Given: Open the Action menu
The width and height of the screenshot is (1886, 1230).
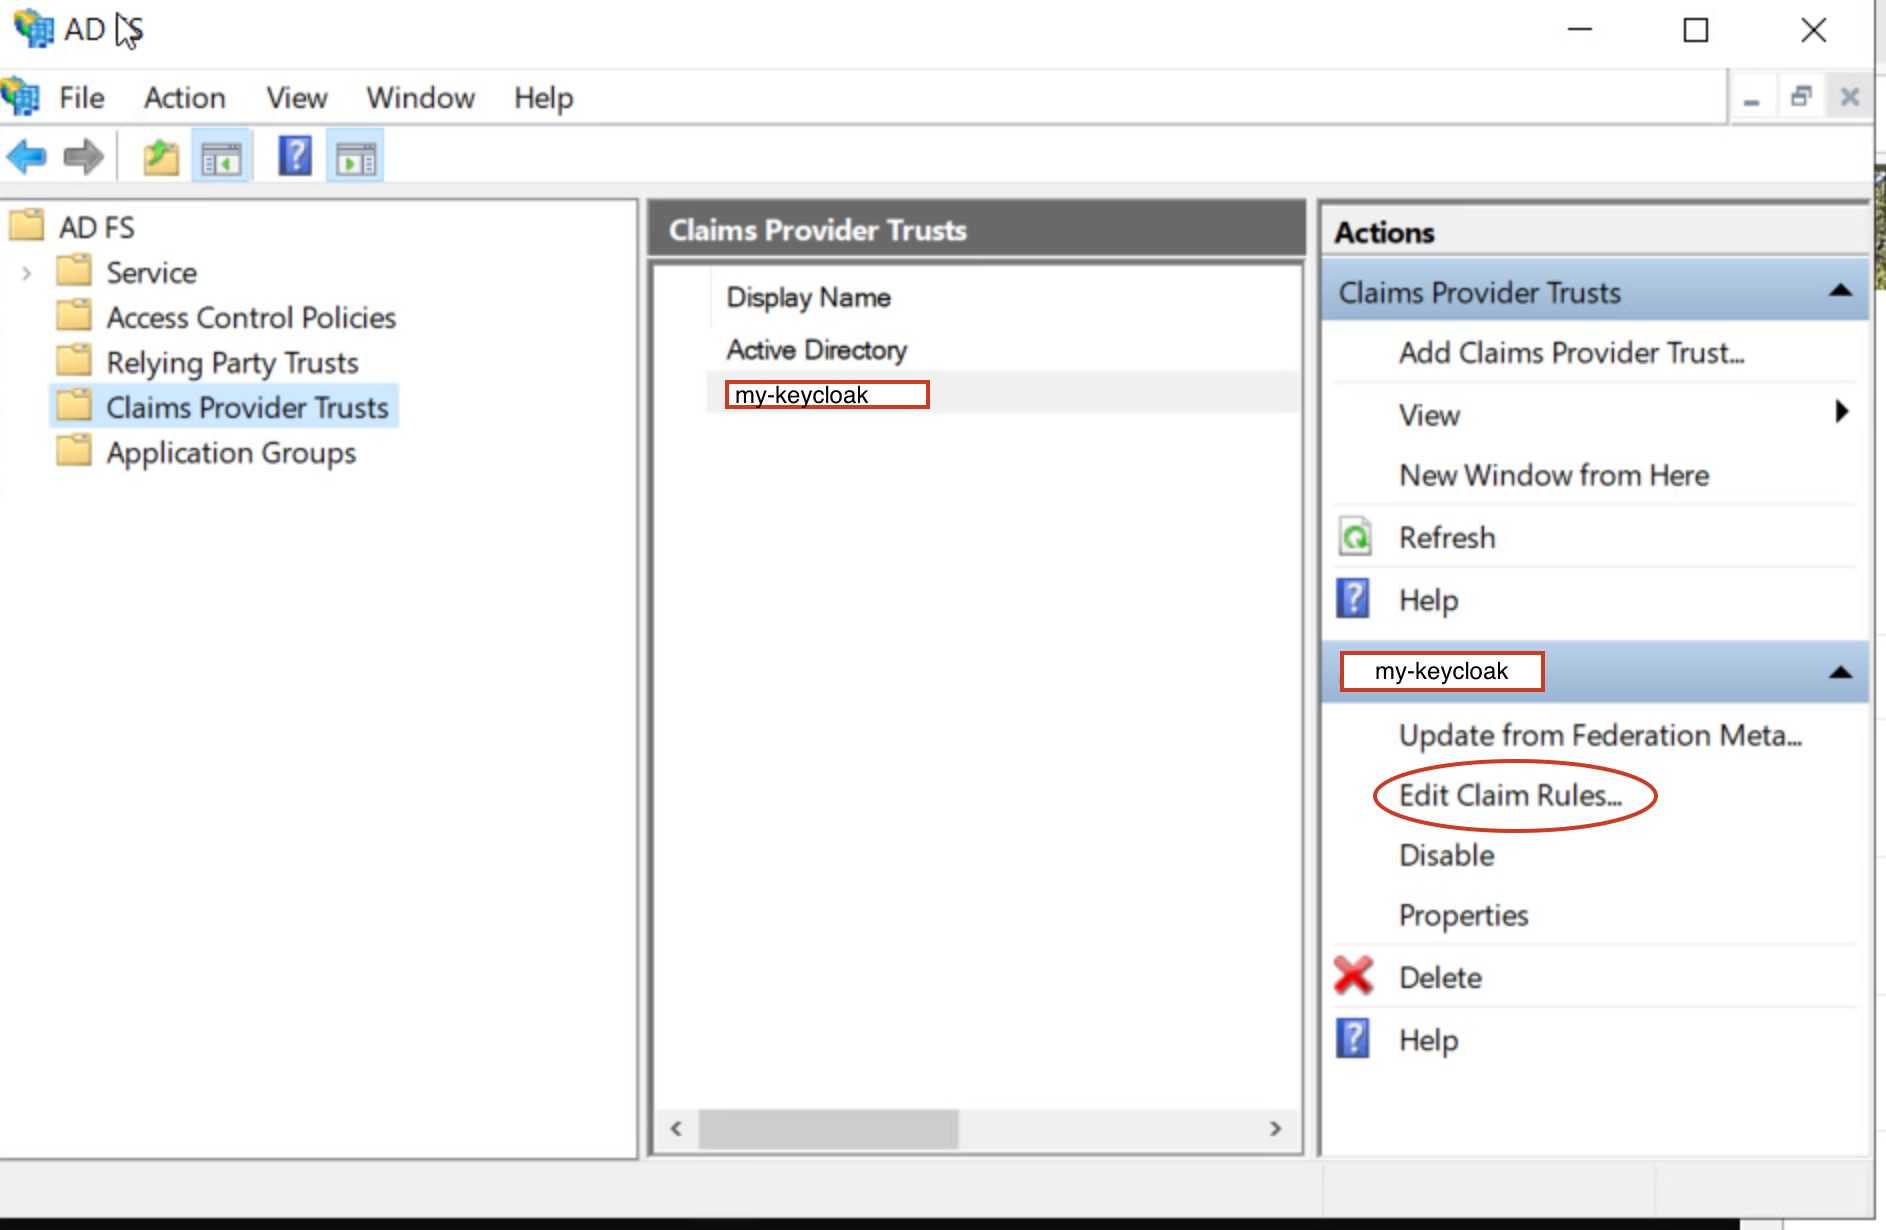Looking at the screenshot, I should tap(184, 98).
